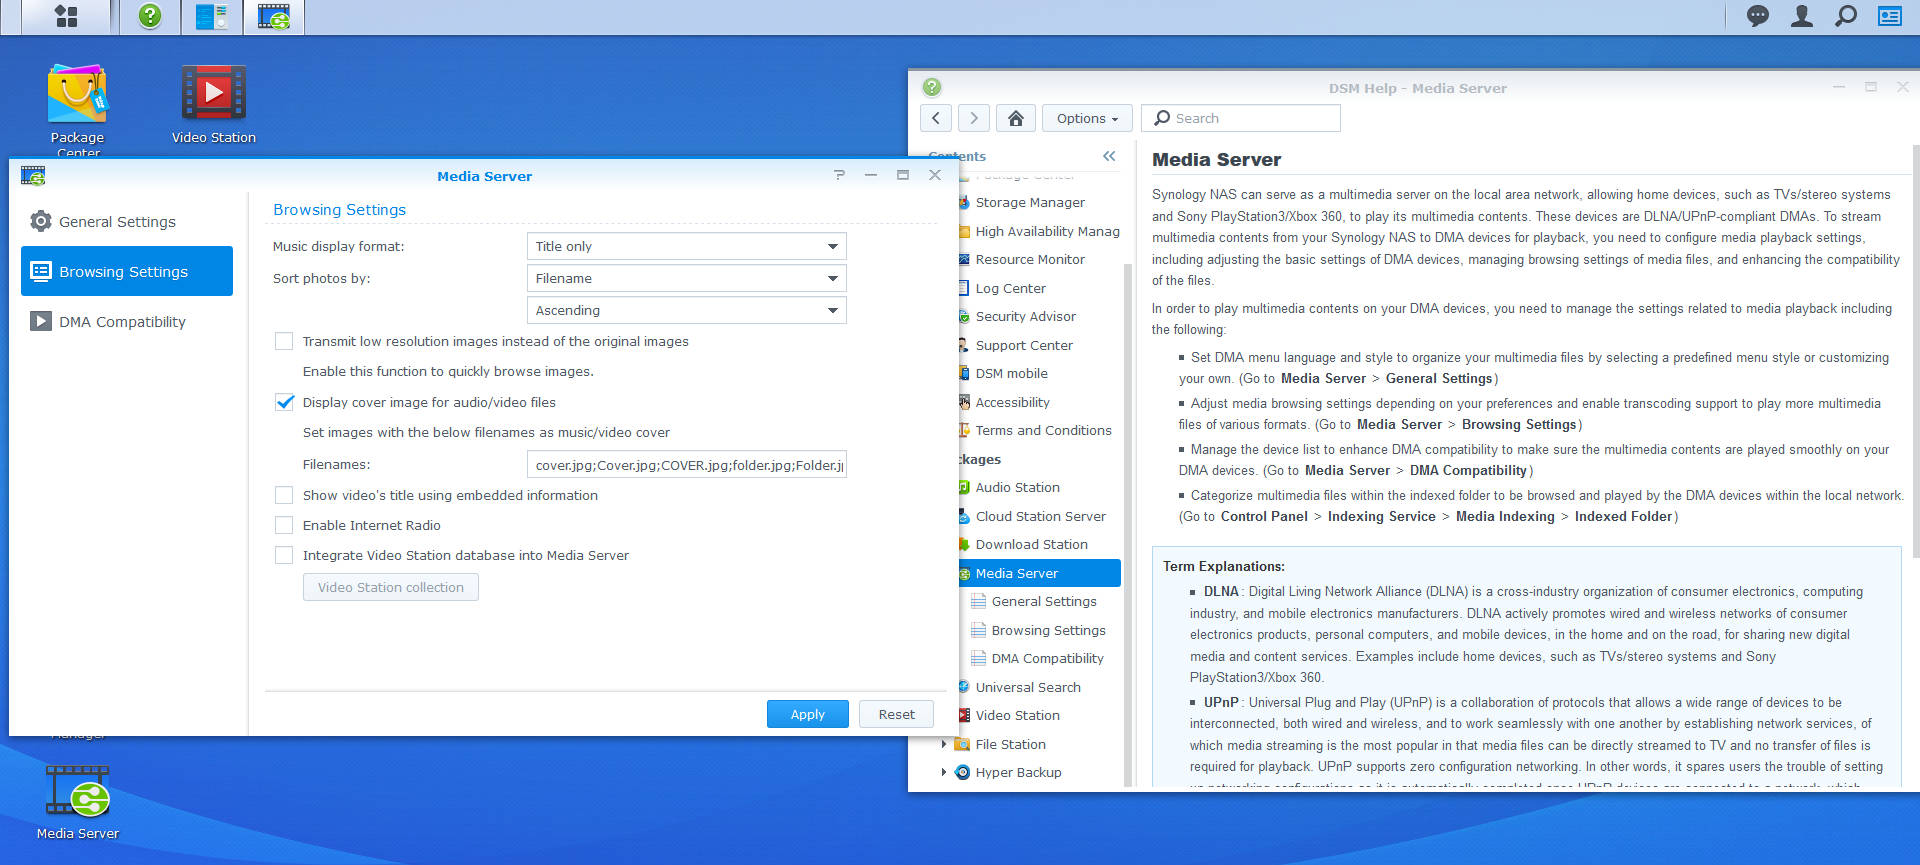Viewport: 1920px width, 865px height.
Task: Check show video's title using embedded information
Action: [x=284, y=495]
